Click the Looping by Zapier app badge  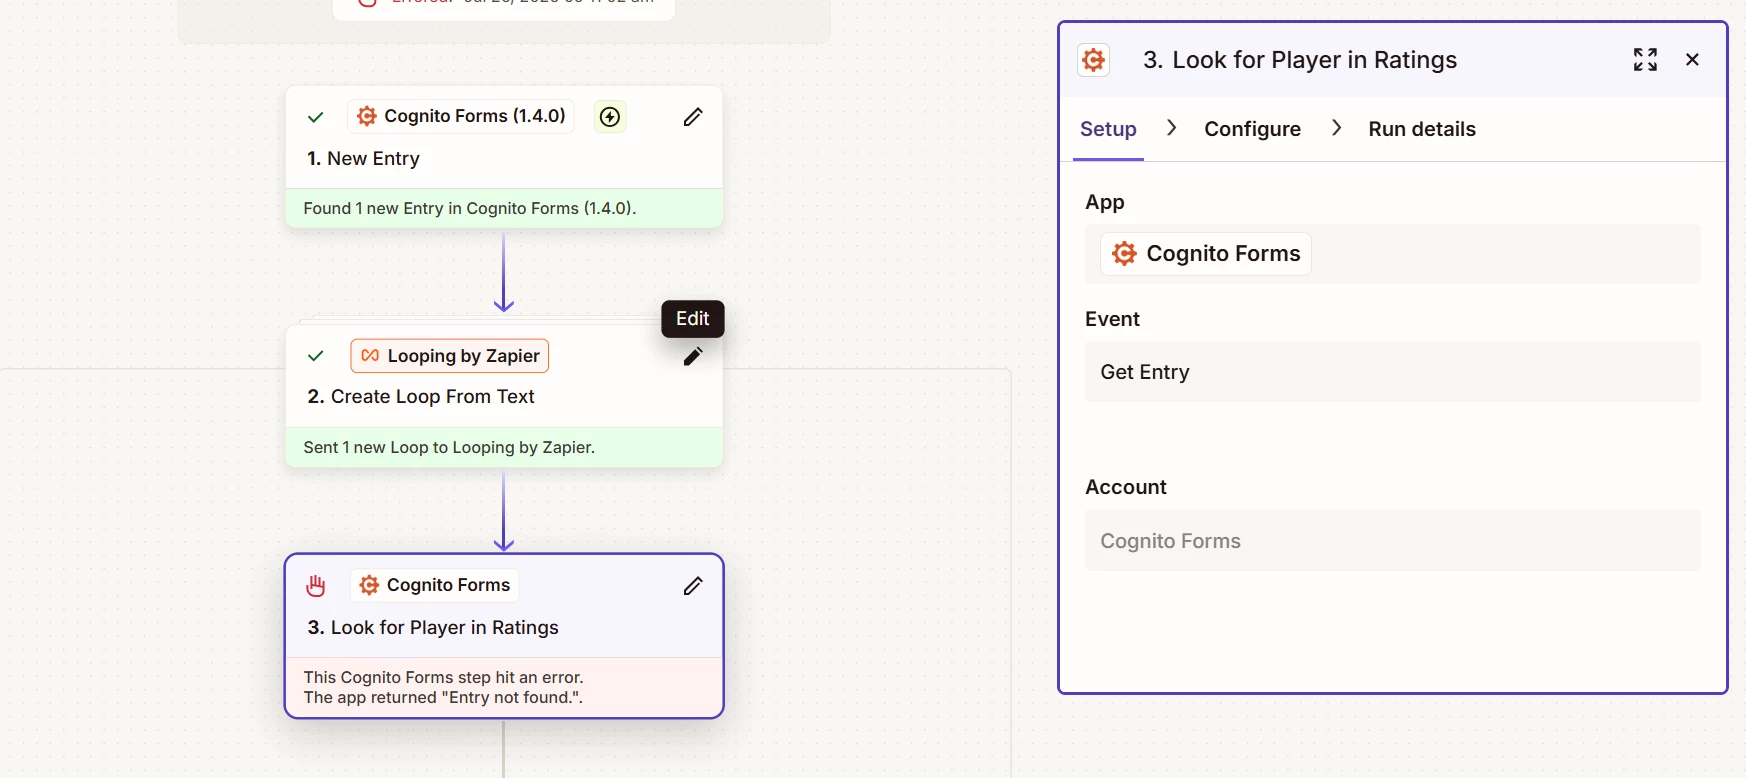tap(450, 356)
